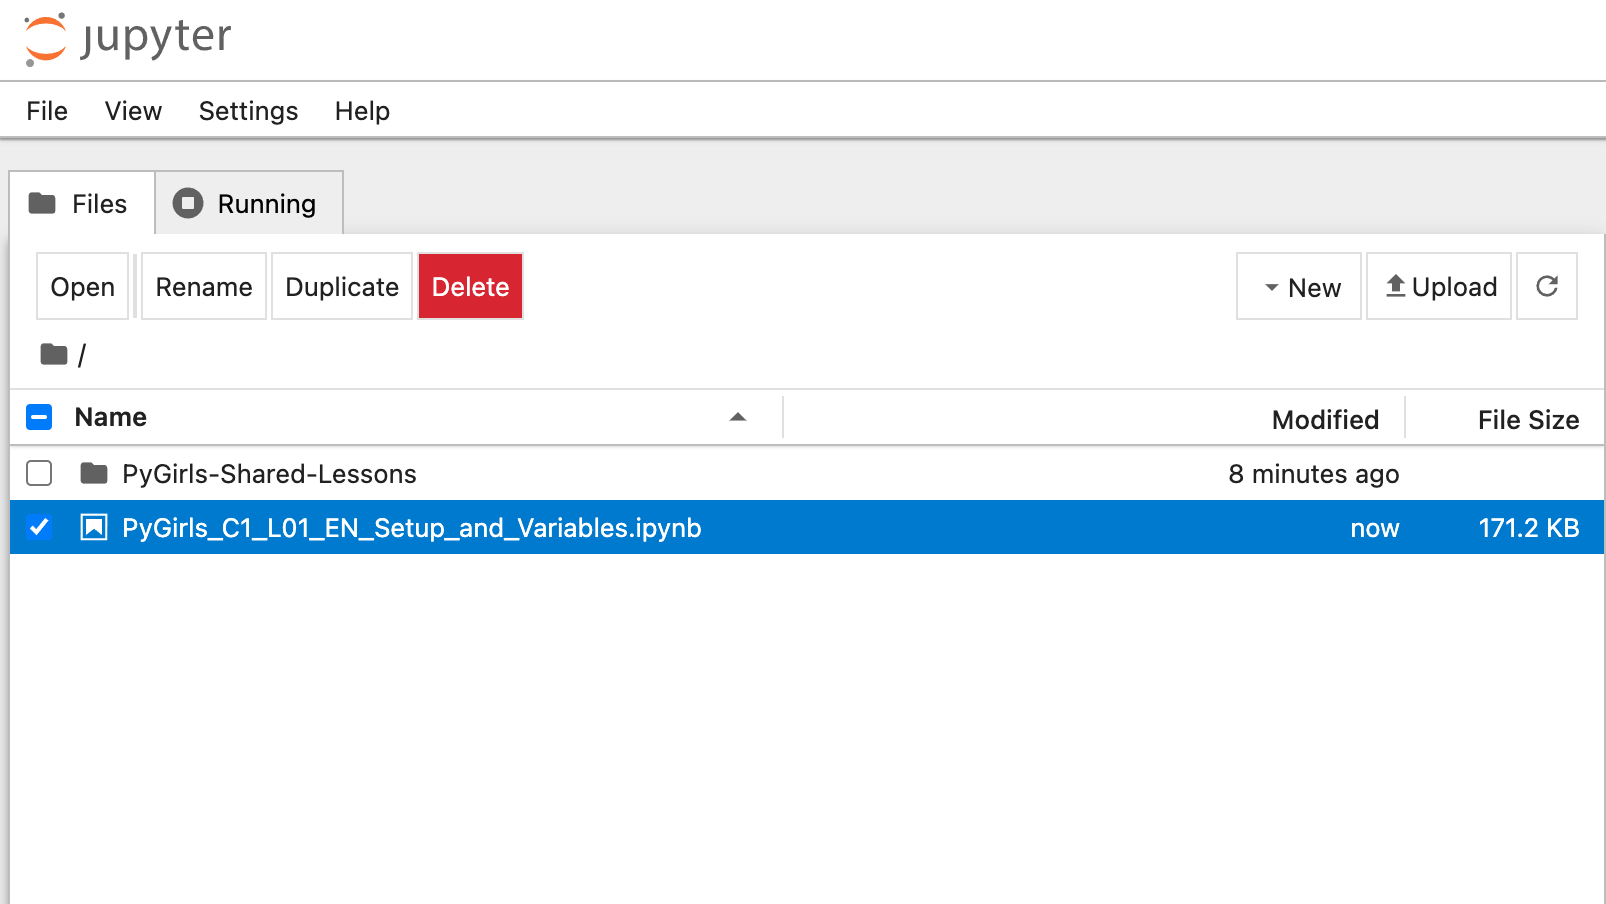Click the Rename button
Image resolution: width=1606 pixels, height=904 pixels.
(204, 287)
